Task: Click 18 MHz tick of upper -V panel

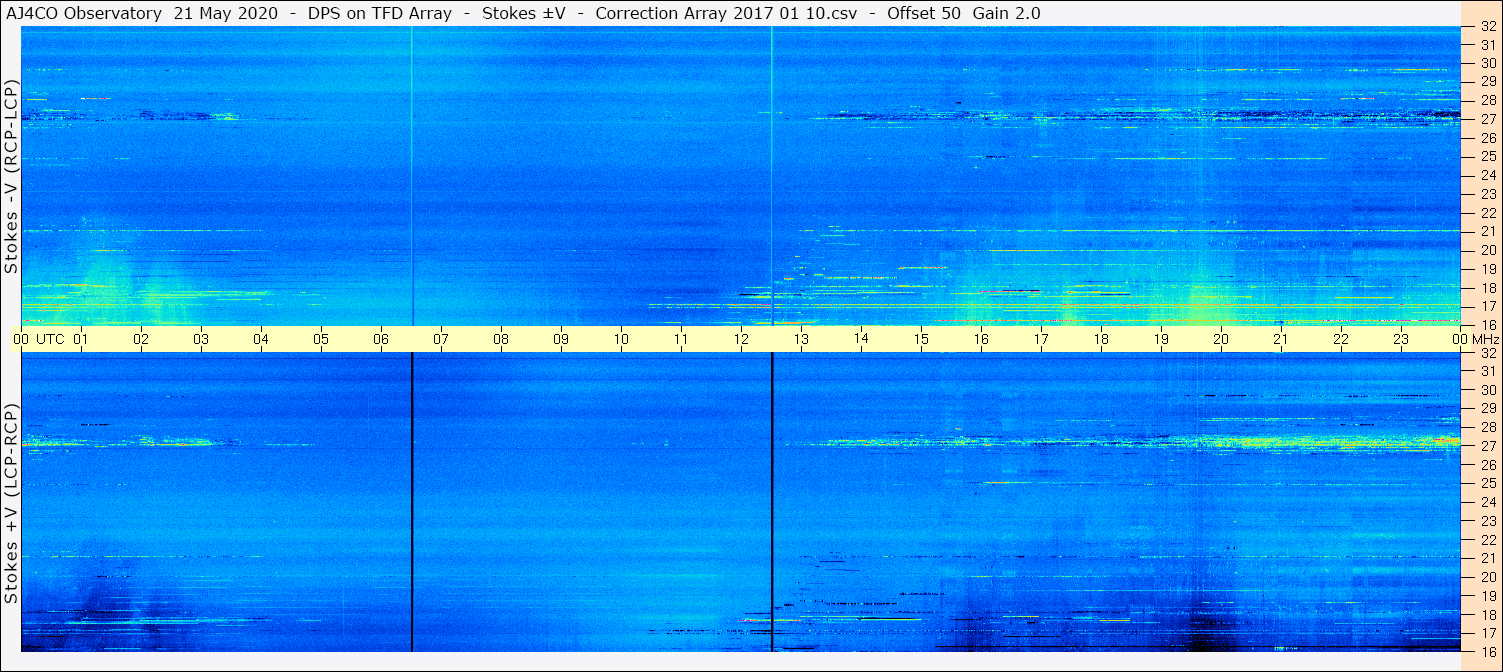Action: (1487, 287)
